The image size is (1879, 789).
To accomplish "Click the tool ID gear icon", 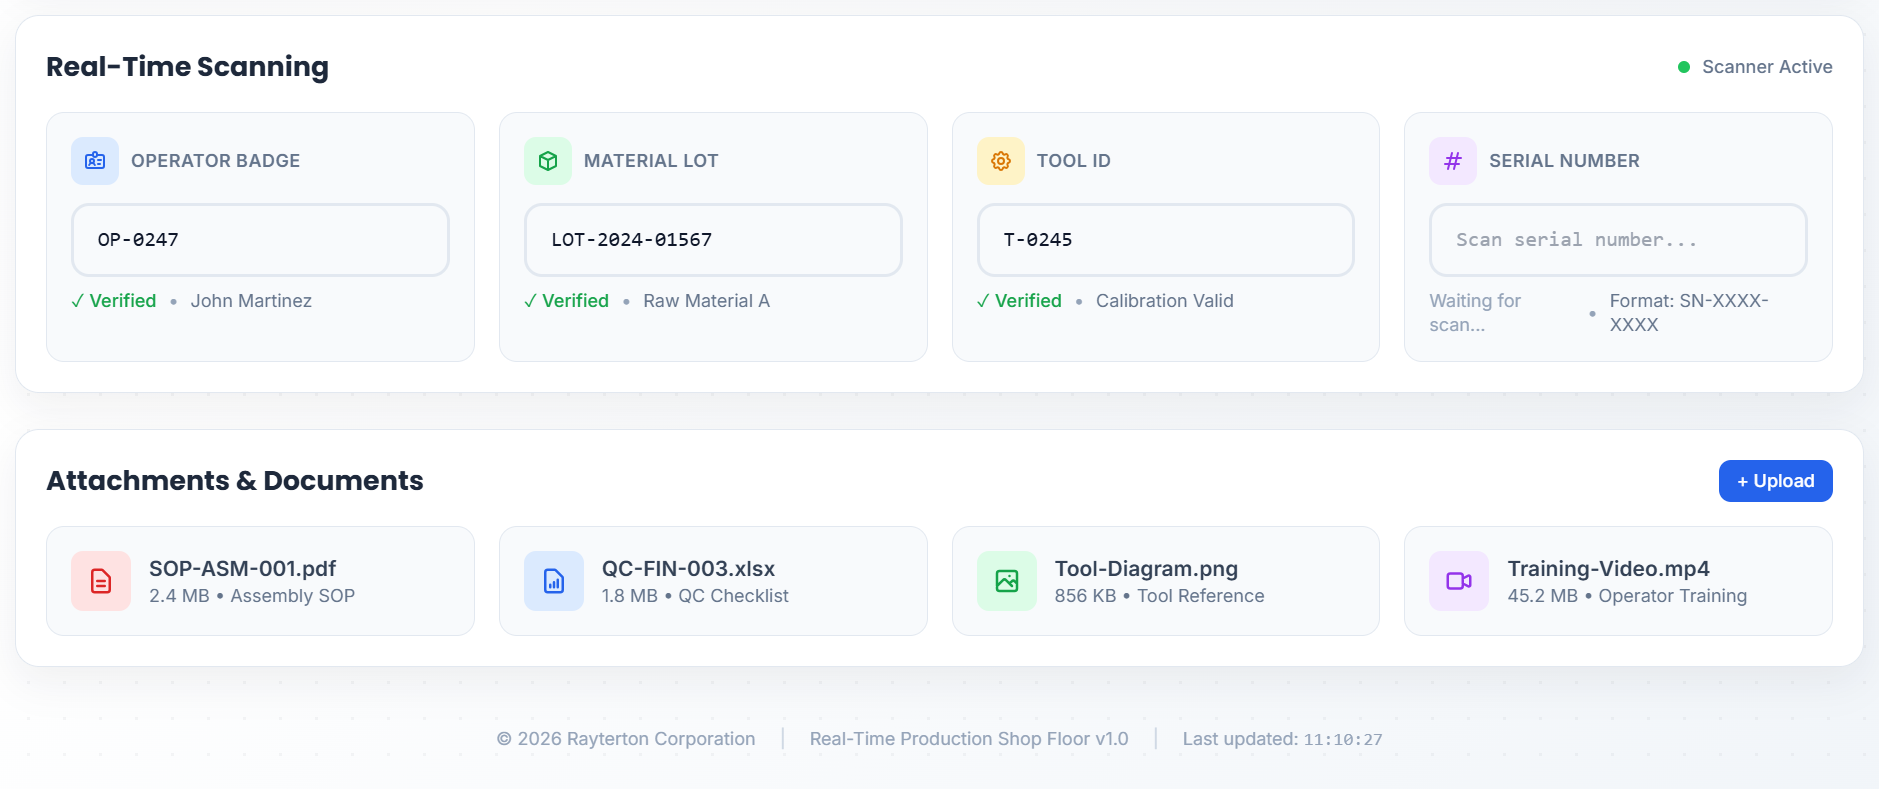I will point(1001,161).
